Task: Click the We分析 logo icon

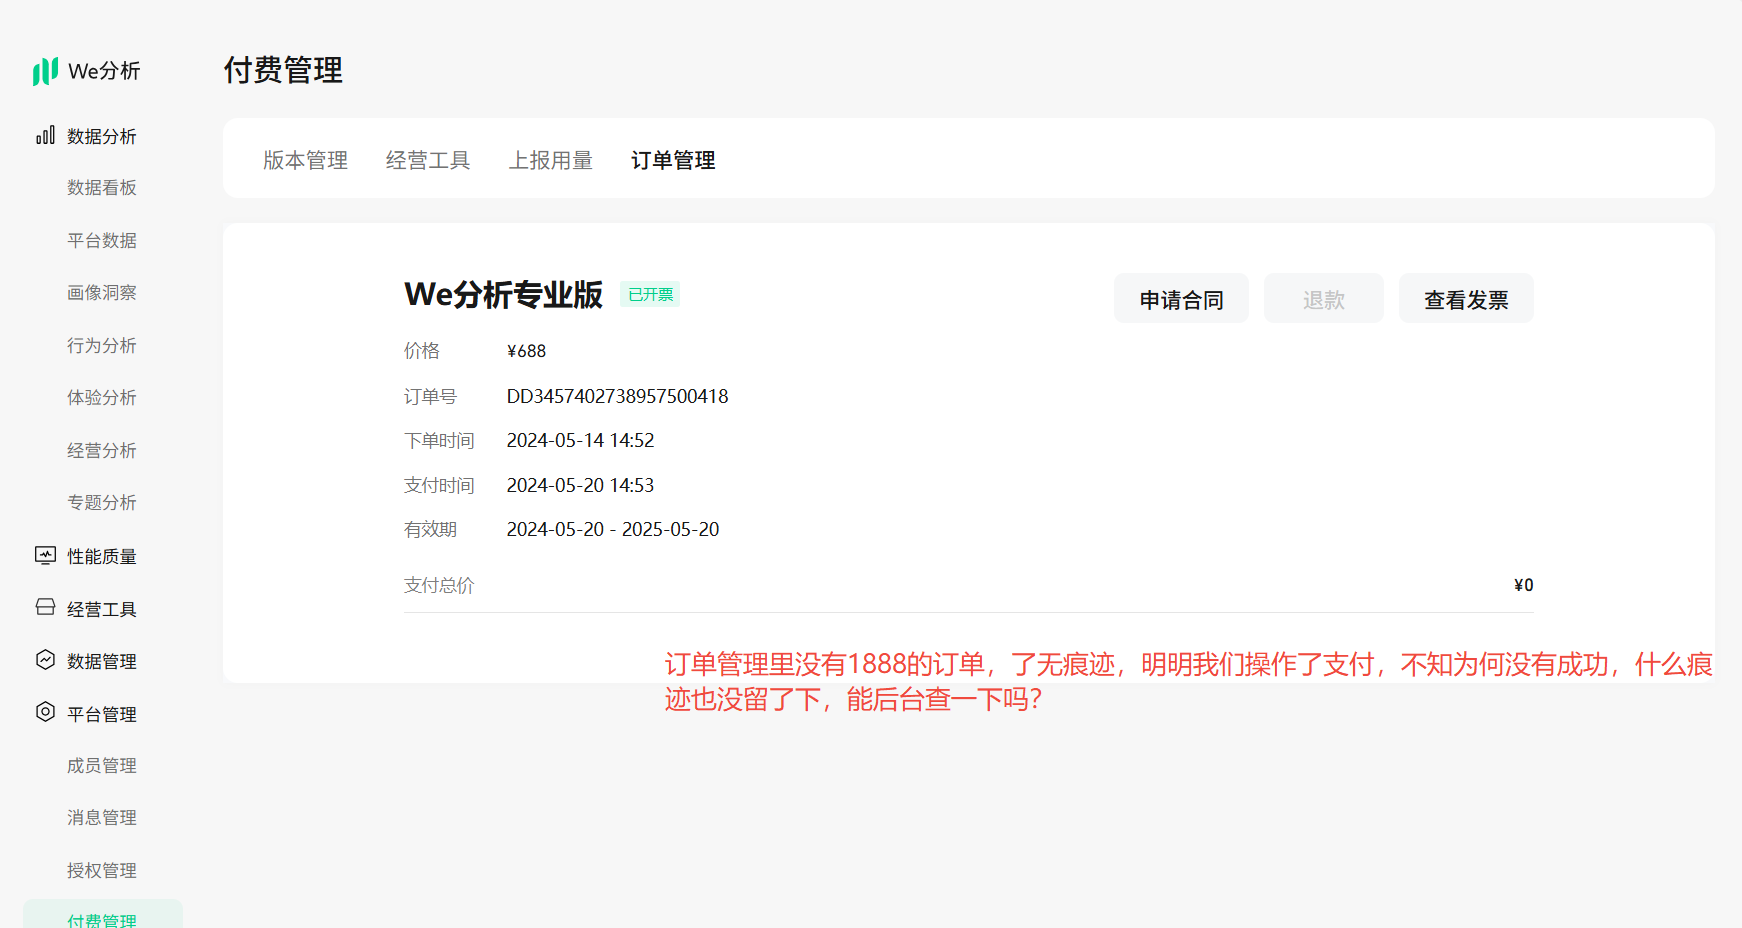Action: tap(46, 71)
